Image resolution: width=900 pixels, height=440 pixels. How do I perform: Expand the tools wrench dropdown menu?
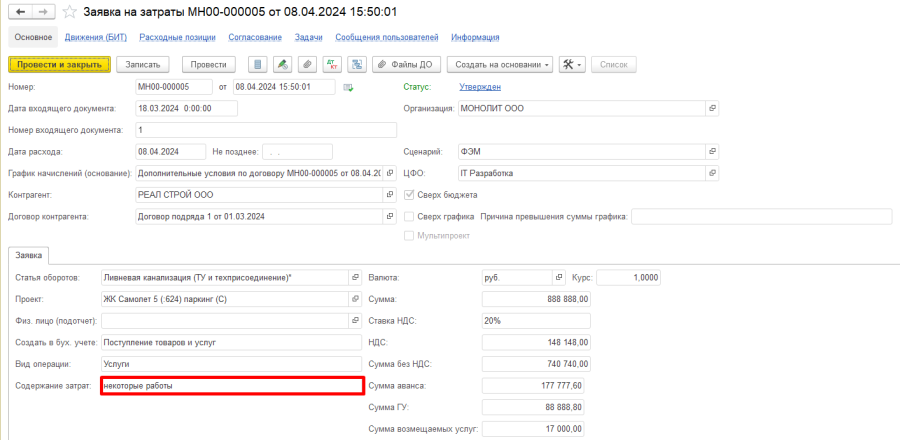573,64
